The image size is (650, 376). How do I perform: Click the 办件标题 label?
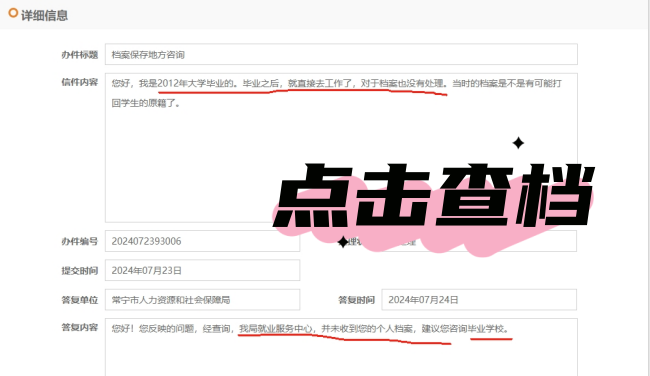tap(80, 55)
